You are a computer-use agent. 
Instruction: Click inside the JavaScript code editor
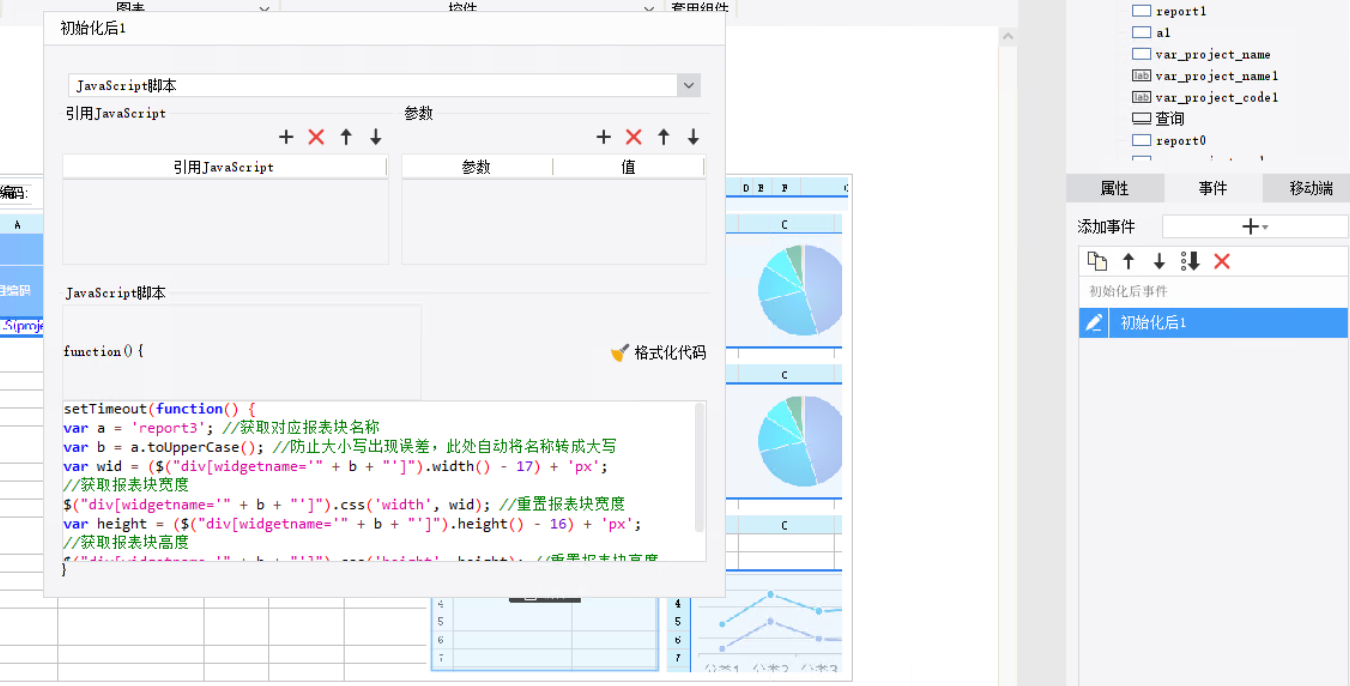click(x=378, y=482)
